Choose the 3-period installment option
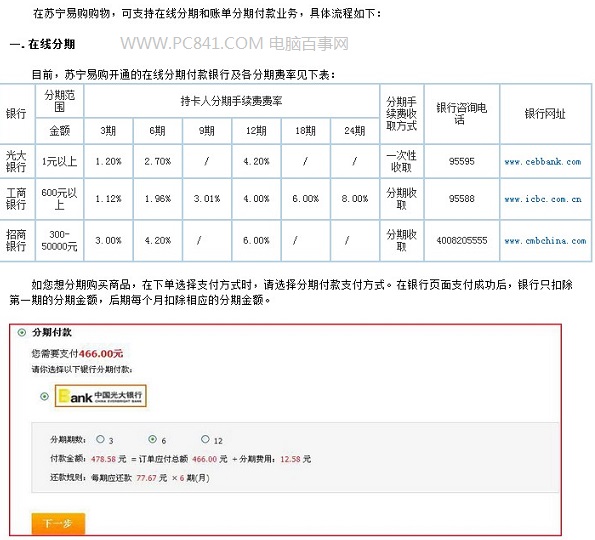This screenshot has height=540, width=595. pos(100,439)
